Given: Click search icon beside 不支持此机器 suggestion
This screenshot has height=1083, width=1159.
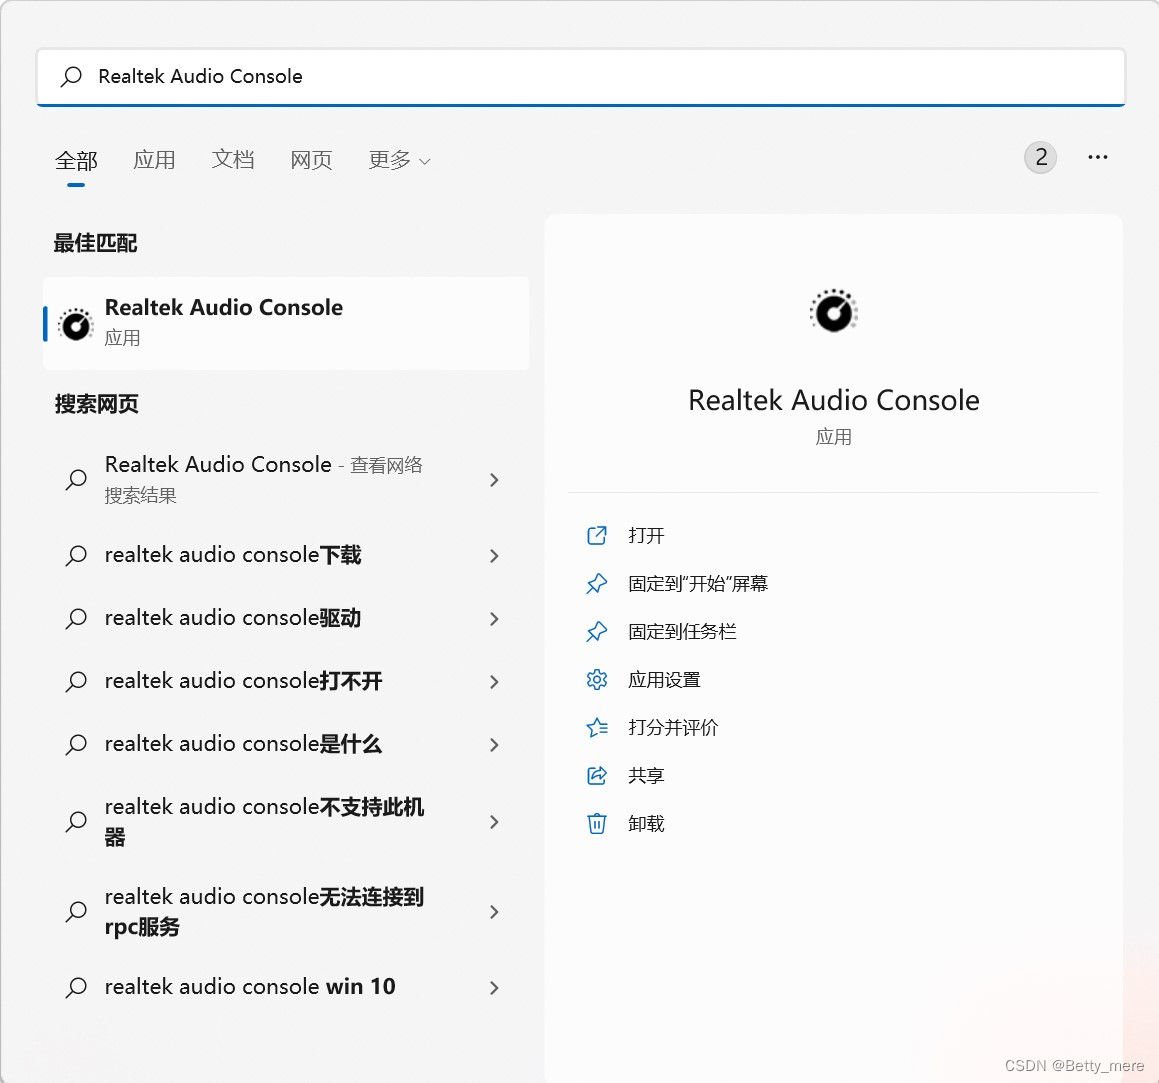Looking at the screenshot, I should (76, 821).
